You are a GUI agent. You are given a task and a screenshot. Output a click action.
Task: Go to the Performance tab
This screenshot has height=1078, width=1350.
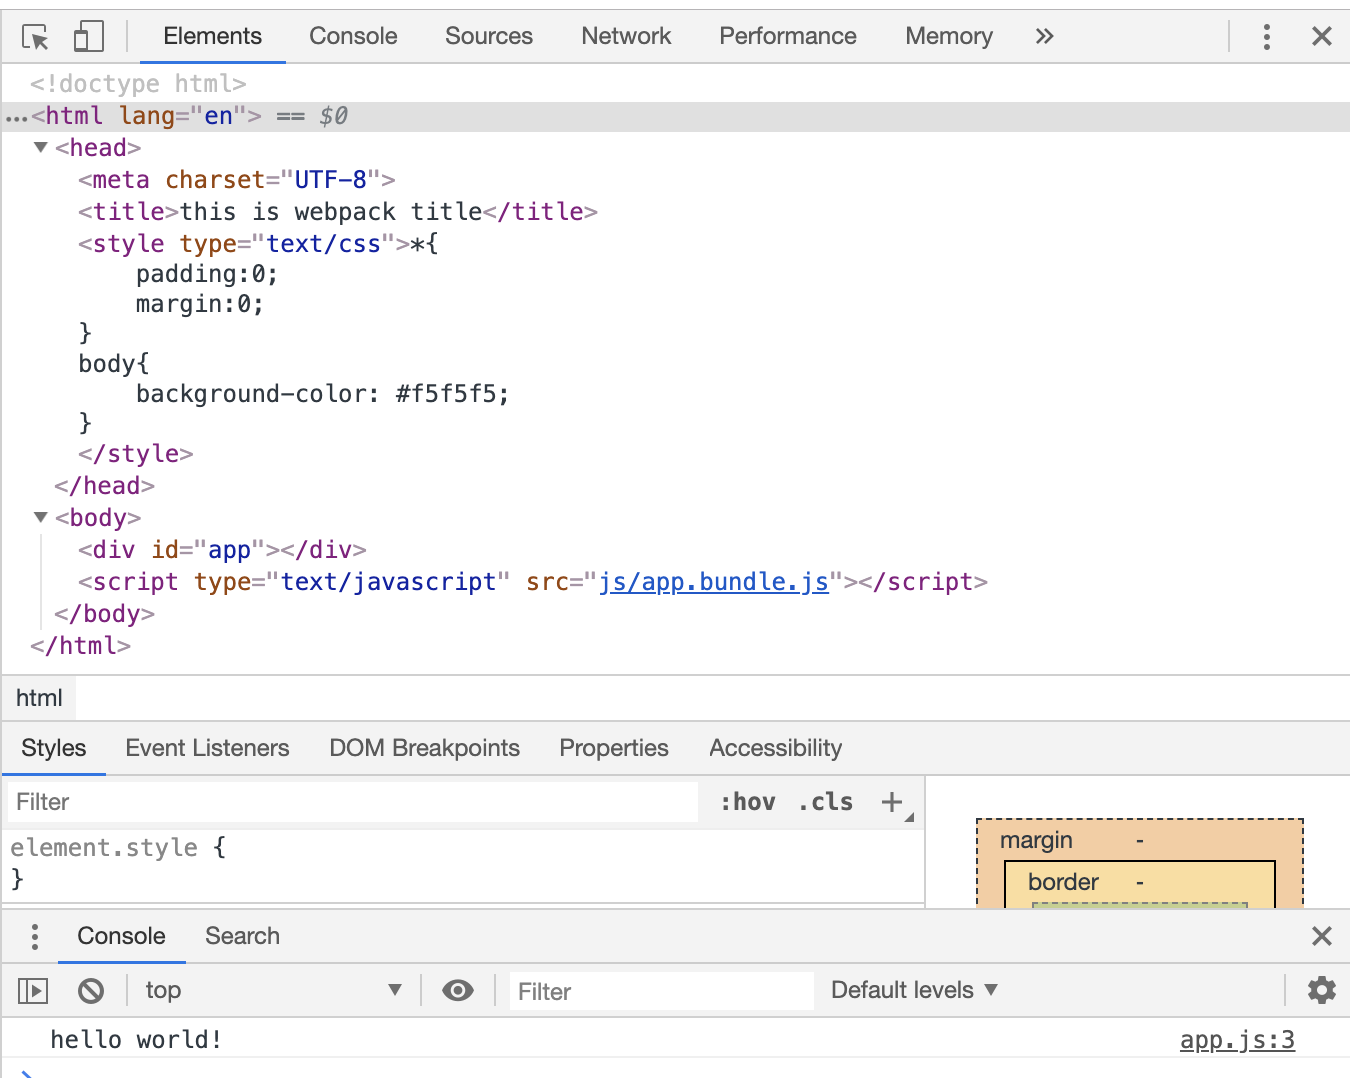788,36
